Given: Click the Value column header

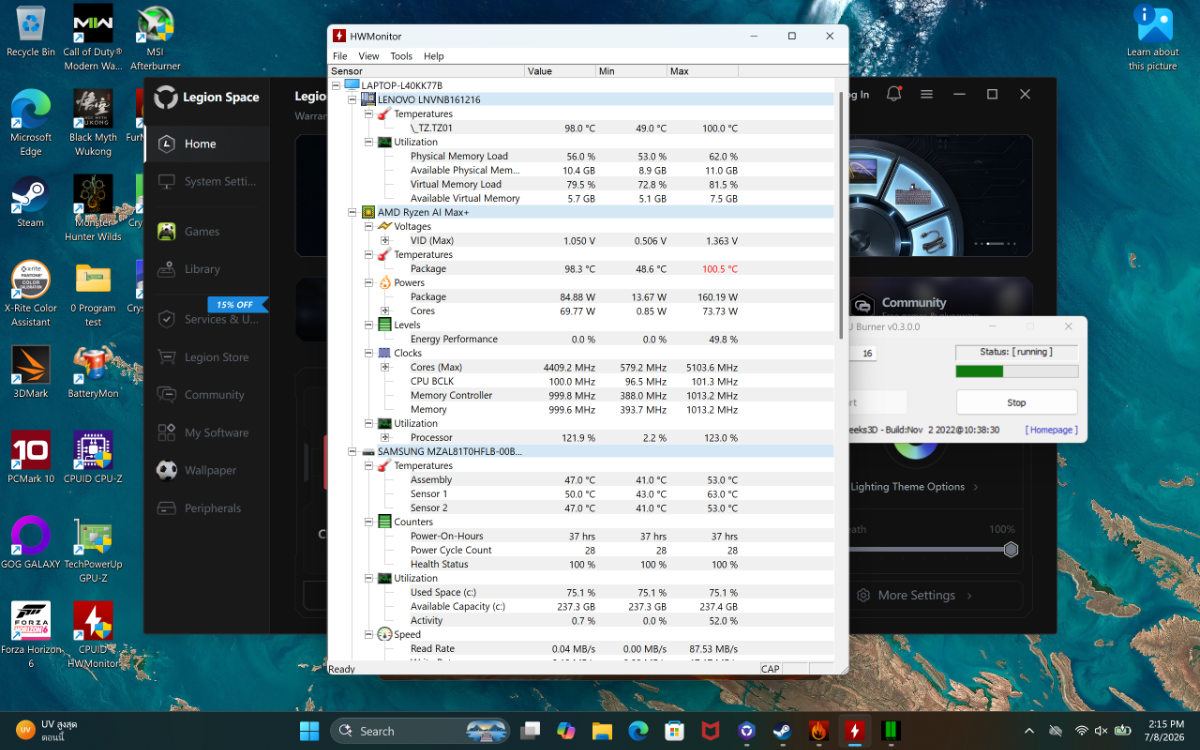Looking at the screenshot, I should [x=560, y=71].
